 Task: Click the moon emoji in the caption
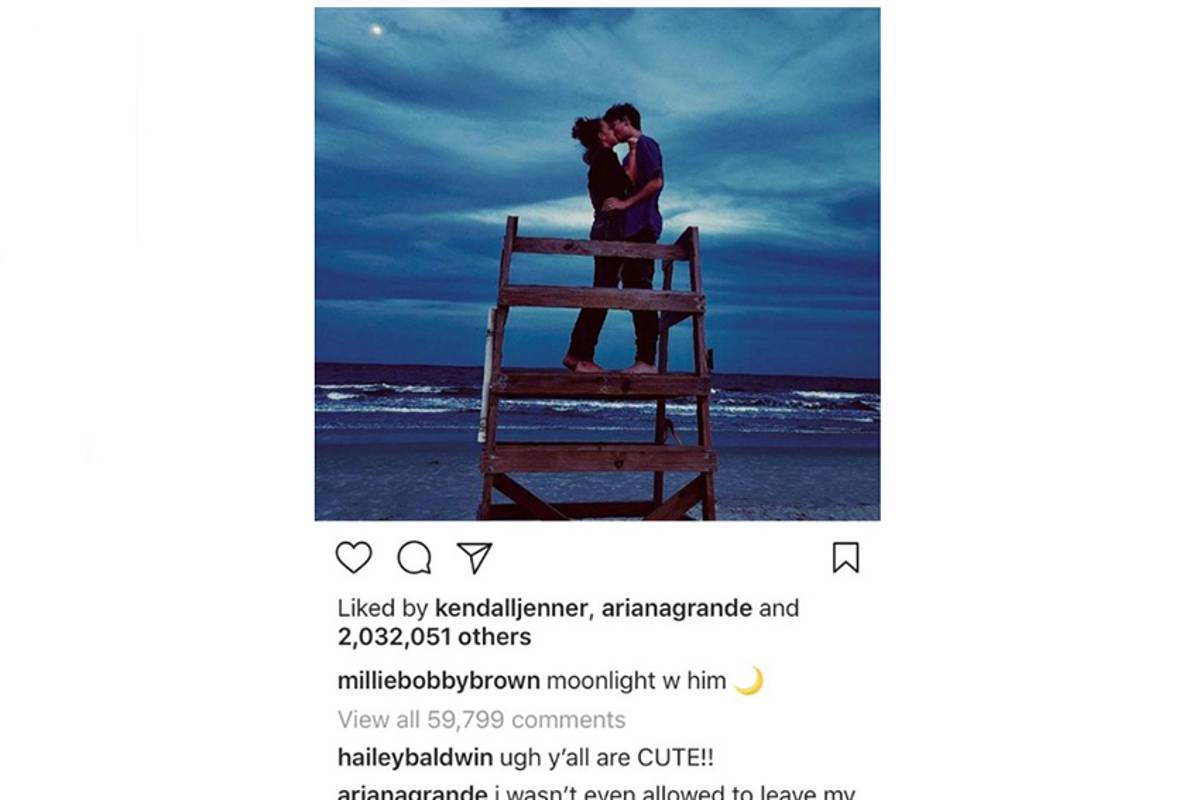click(x=748, y=682)
